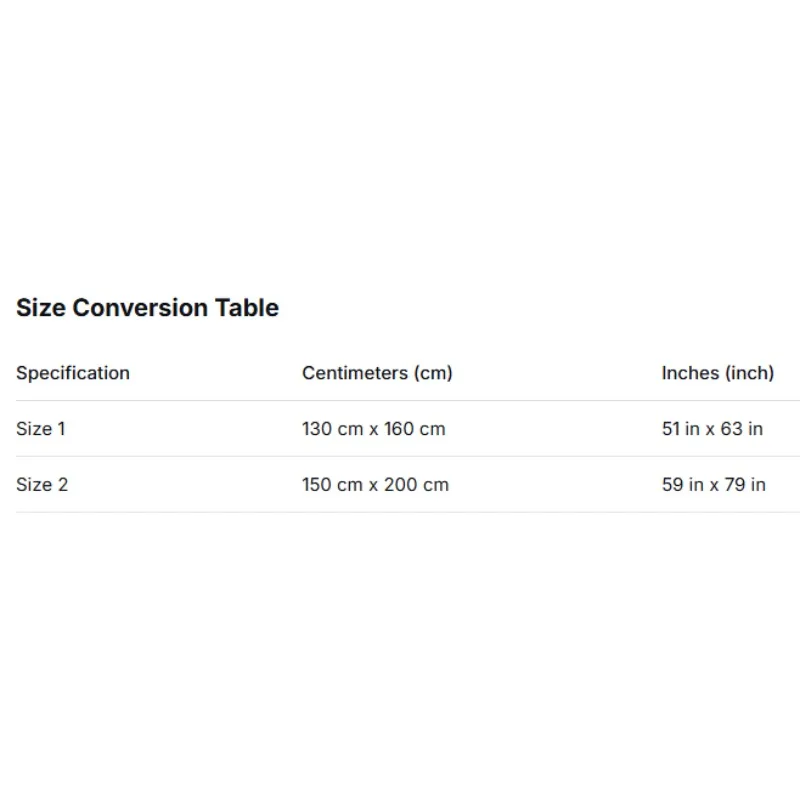Click the "130" number in Size 1 row

317,429
